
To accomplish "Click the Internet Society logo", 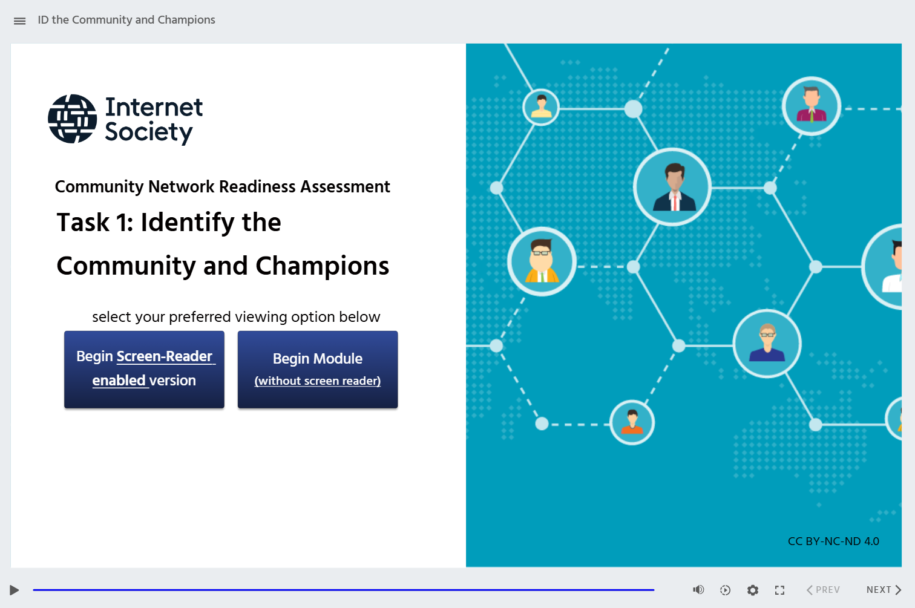I will pyautogui.click(x=124, y=118).
